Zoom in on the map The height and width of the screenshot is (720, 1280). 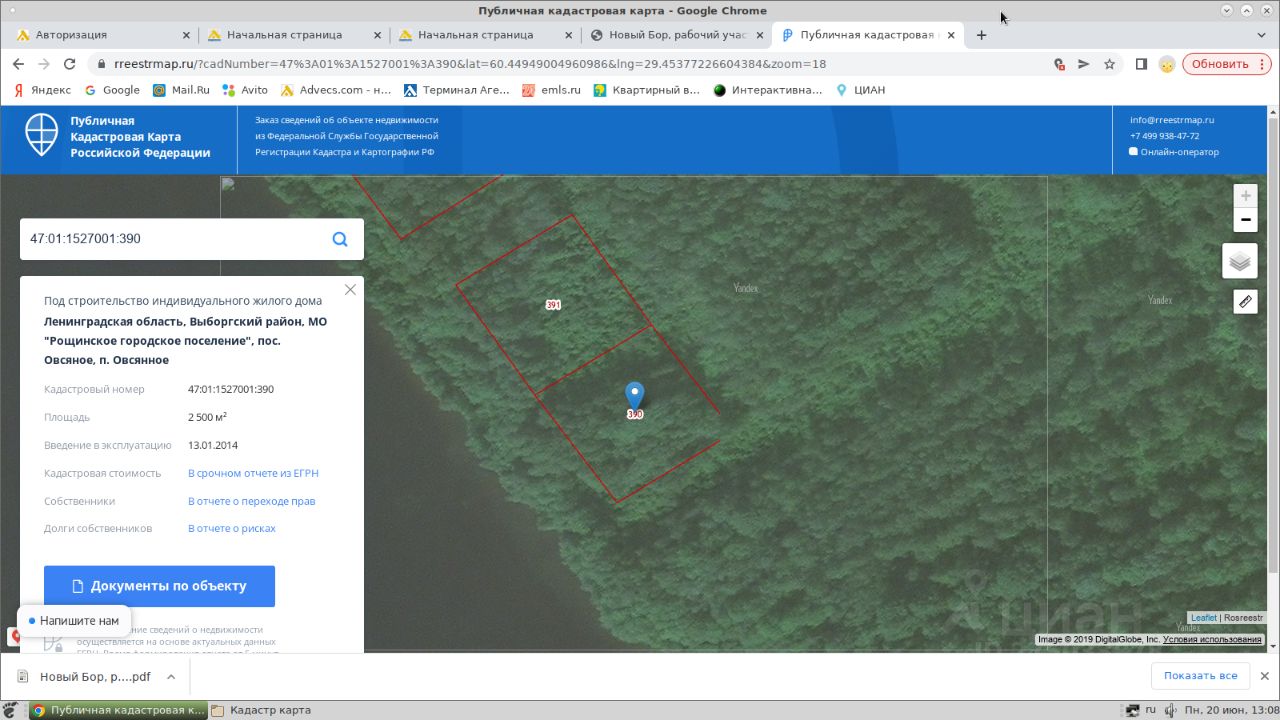[1245, 196]
